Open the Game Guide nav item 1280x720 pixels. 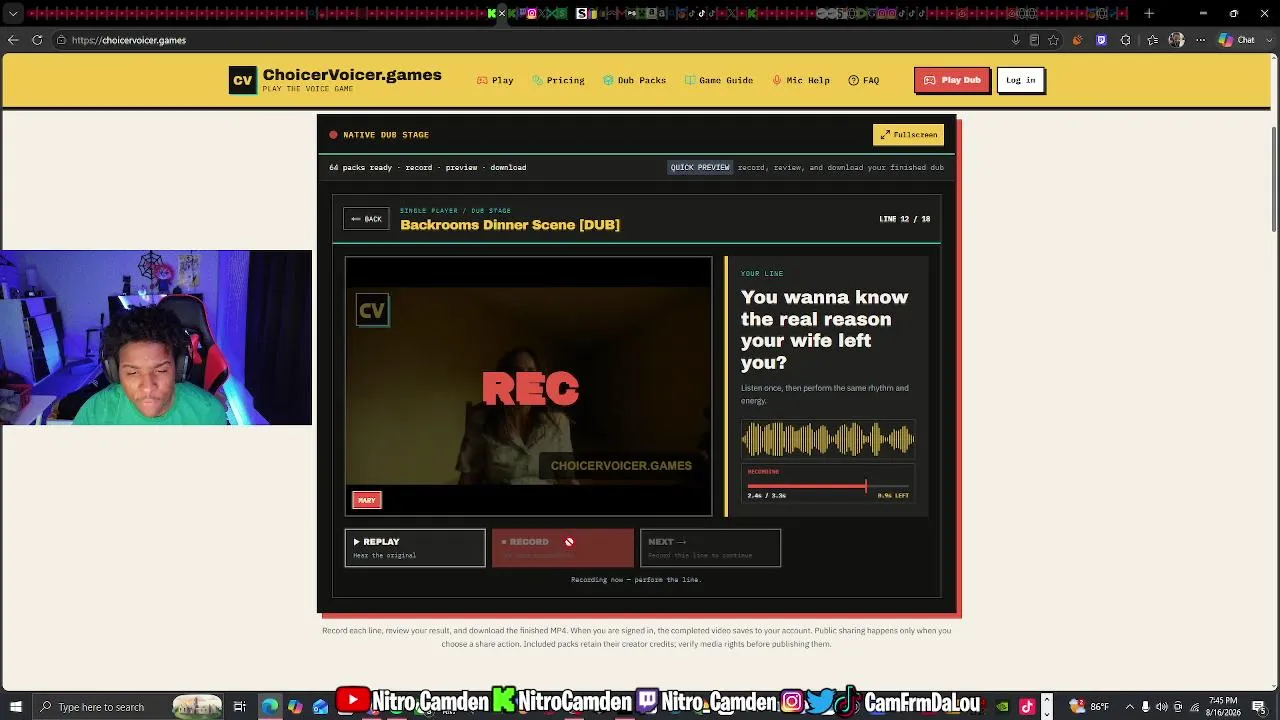click(x=718, y=80)
